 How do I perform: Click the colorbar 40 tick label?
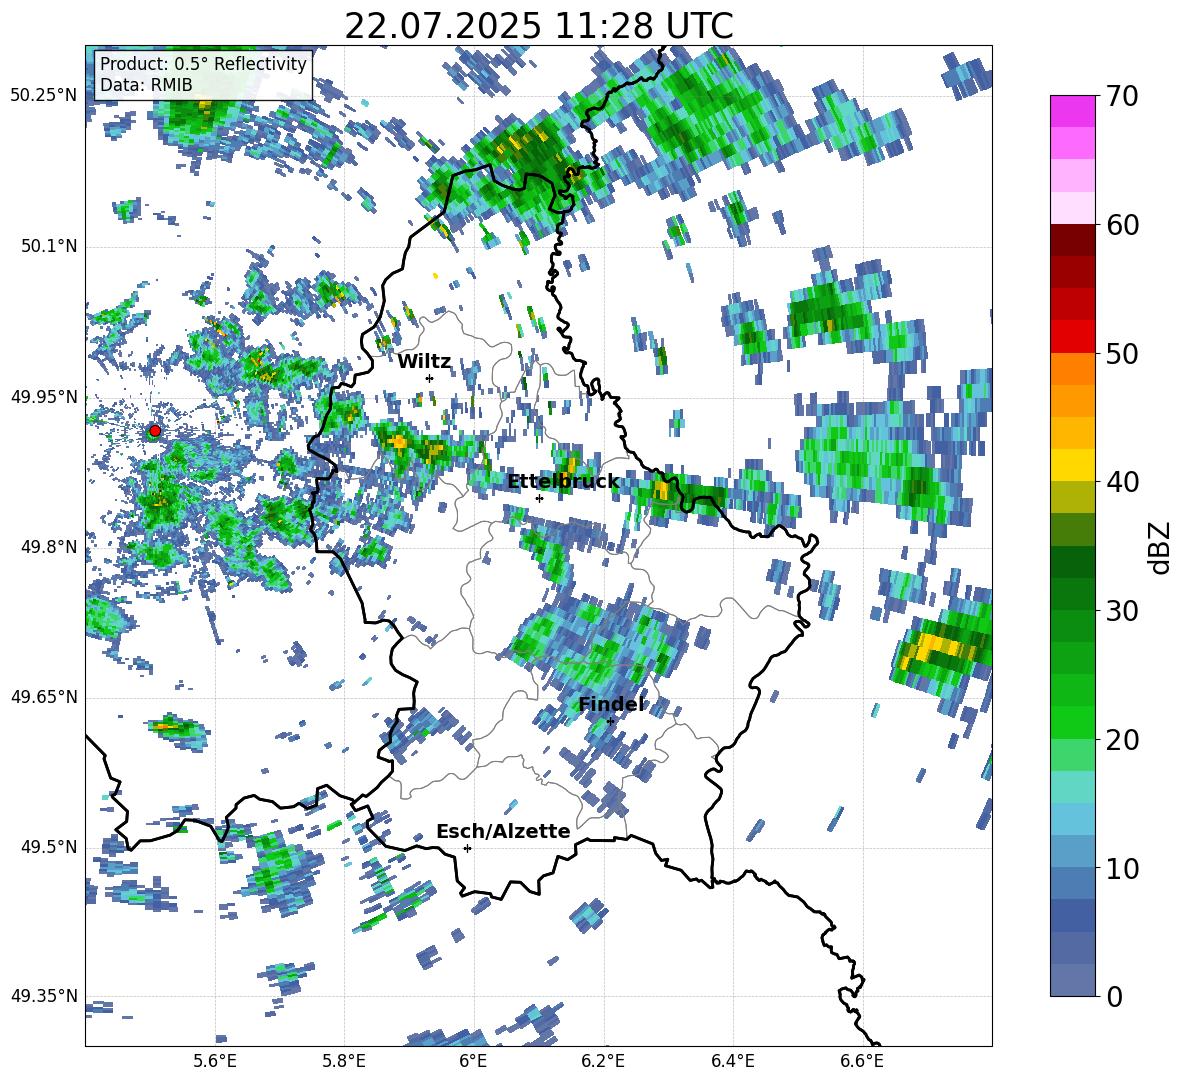(x=1122, y=482)
